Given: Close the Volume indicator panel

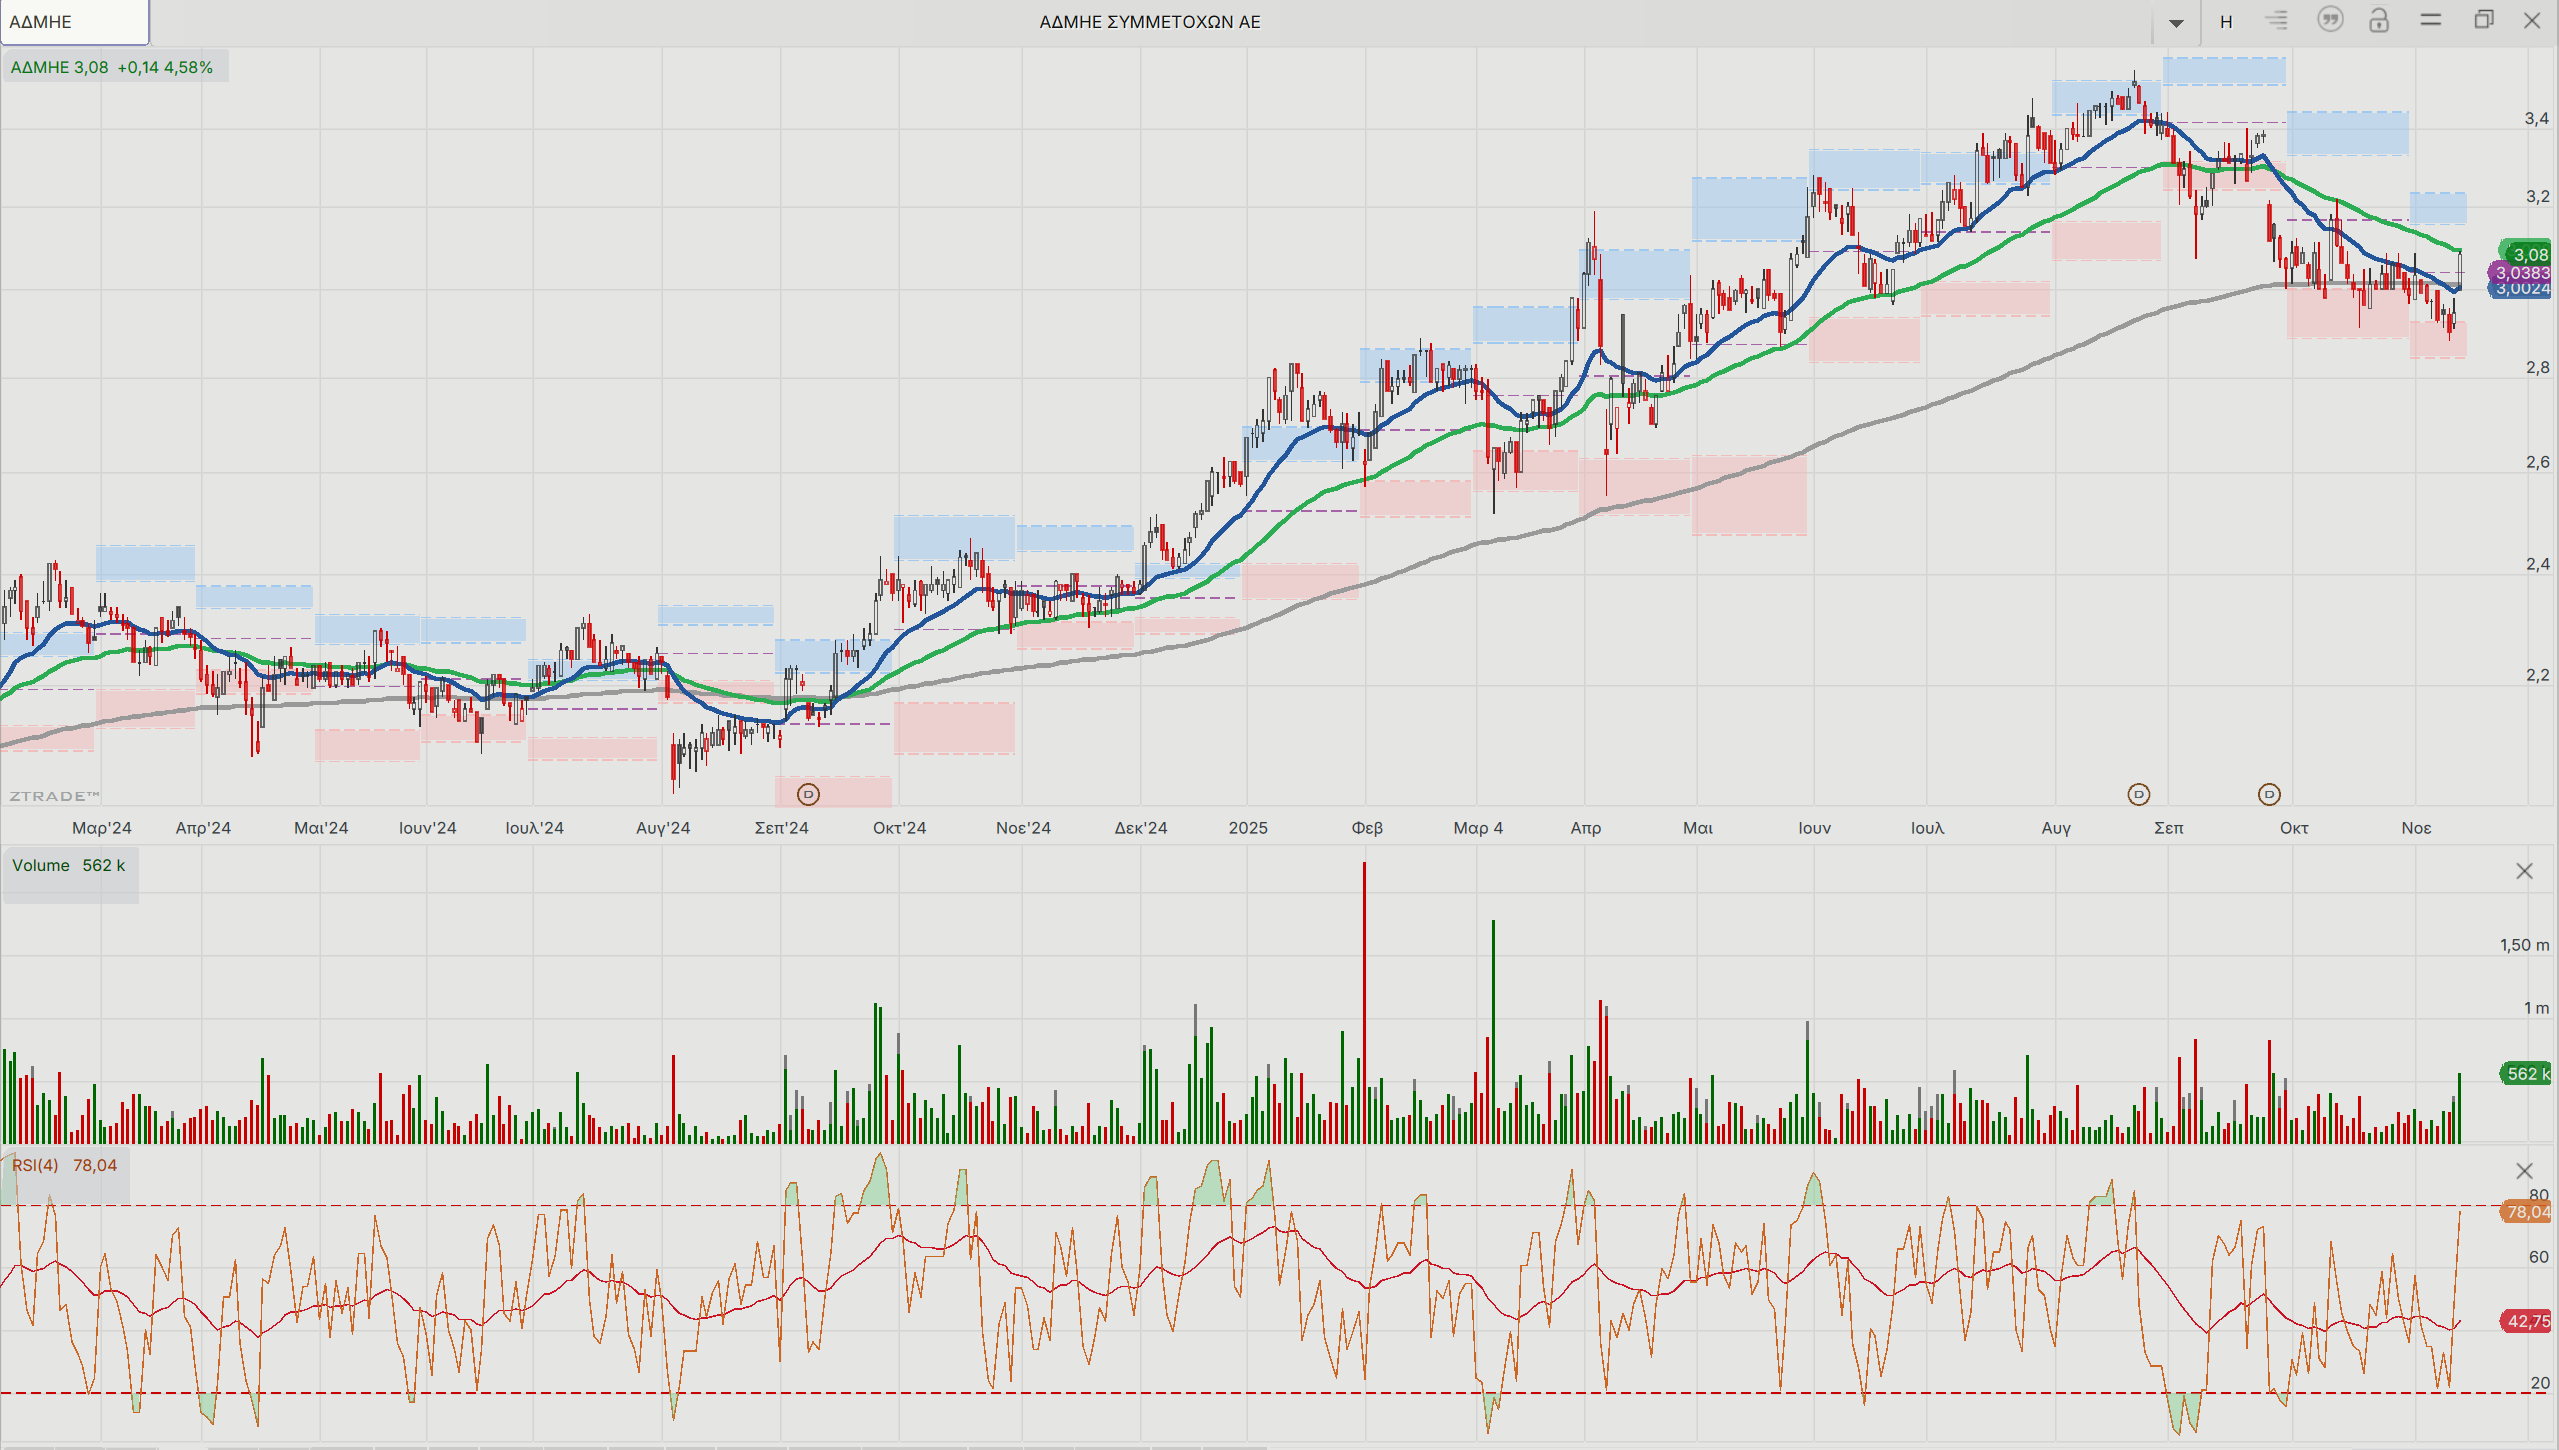Looking at the screenshot, I should [2524, 871].
